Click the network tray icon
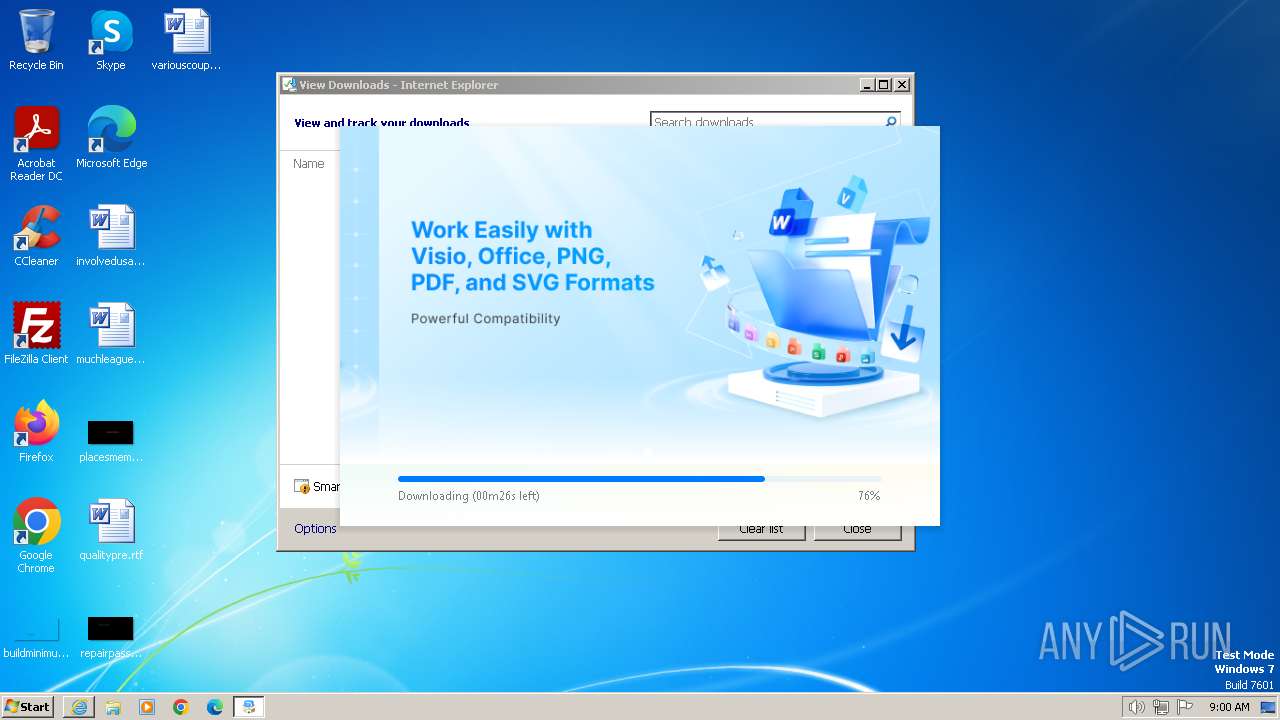 pyautogui.click(x=1161, y=707)
